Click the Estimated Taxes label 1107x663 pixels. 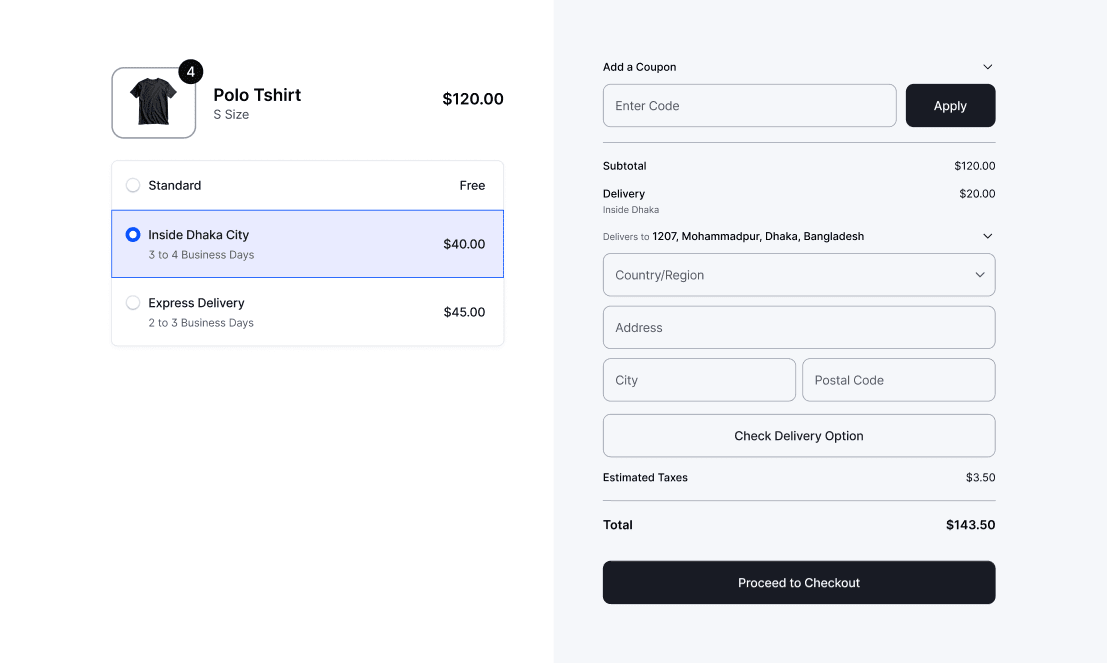[645, 477]
